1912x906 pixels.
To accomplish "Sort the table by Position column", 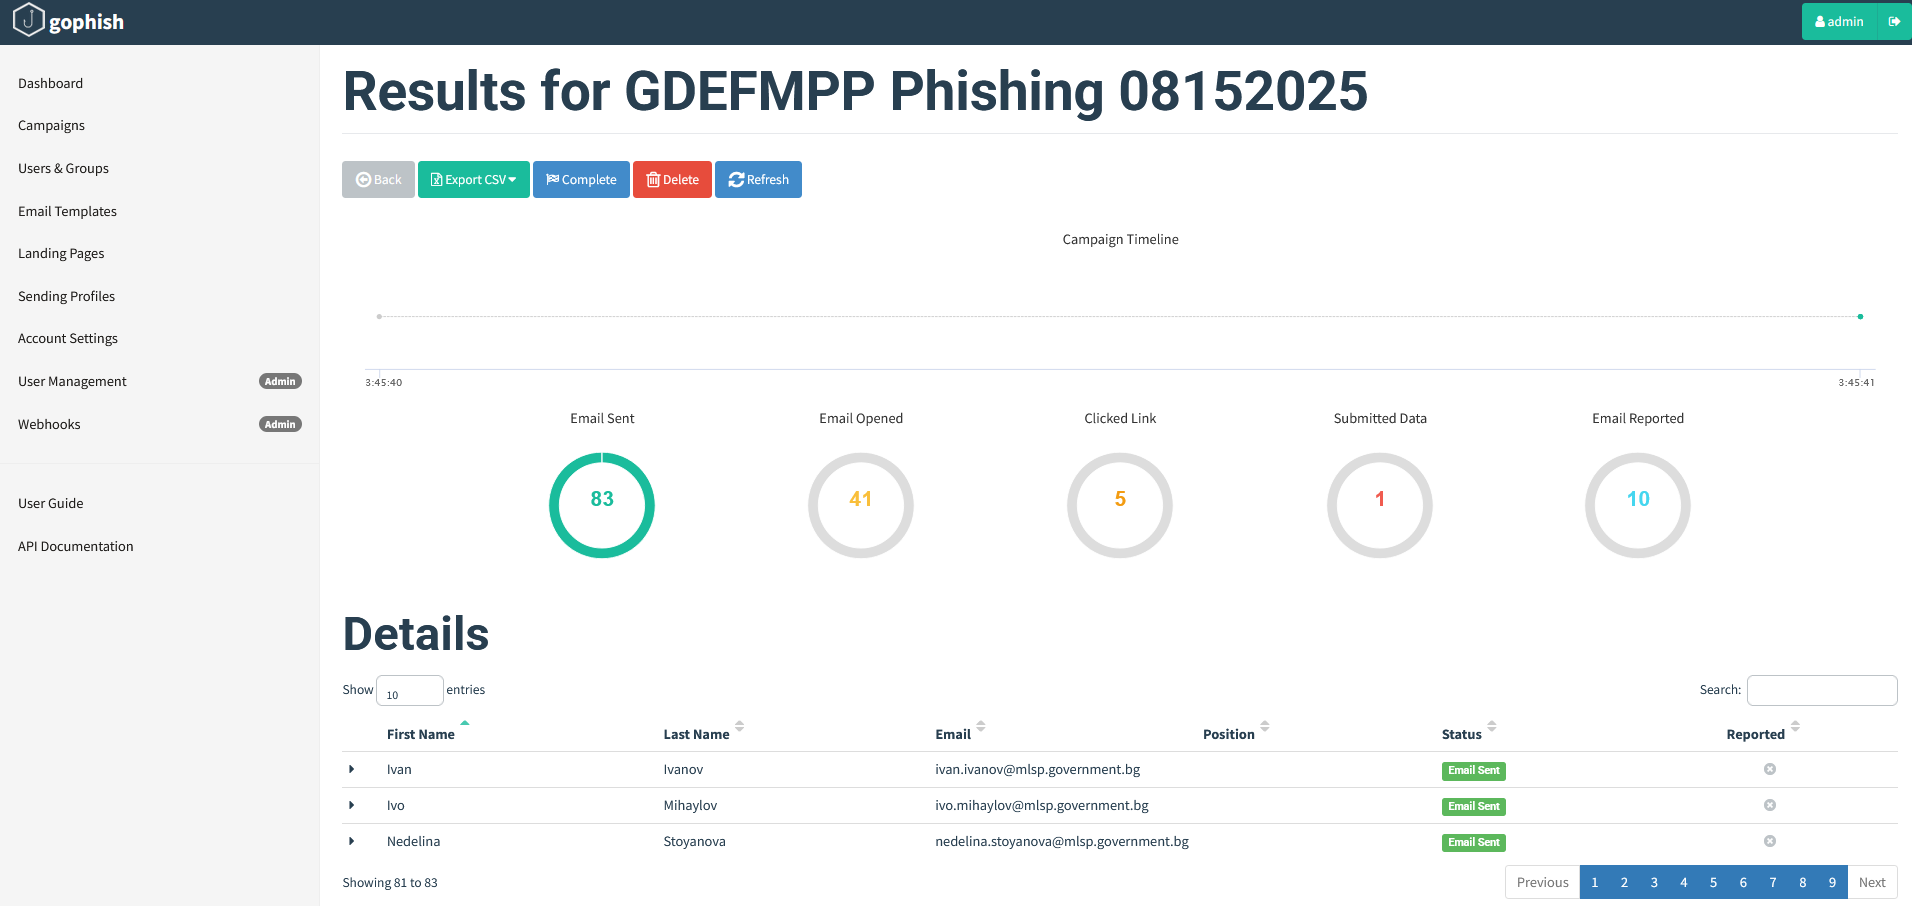I will click(1228, 734).
